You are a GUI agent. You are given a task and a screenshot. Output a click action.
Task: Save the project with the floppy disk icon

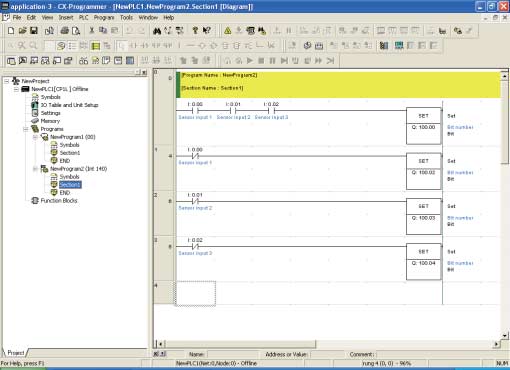(x=34, y=31)
